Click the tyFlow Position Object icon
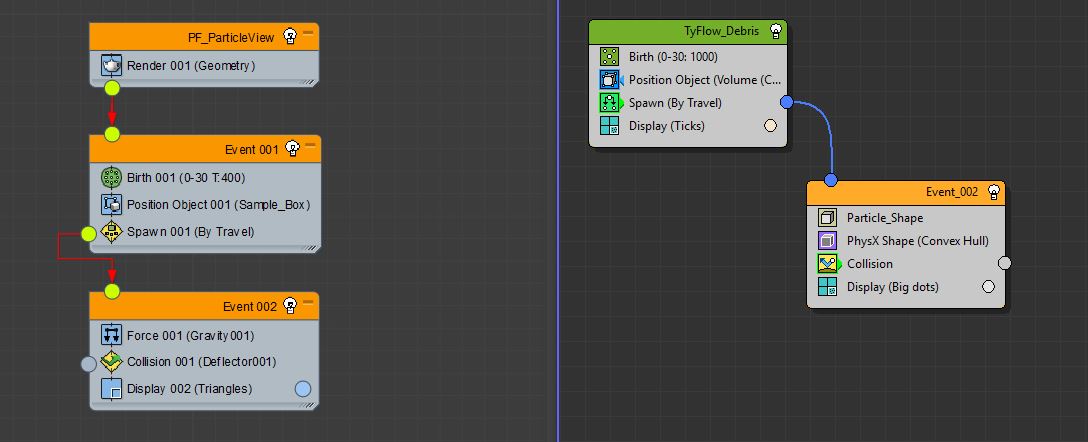This screenshot has width=1088, height=442. click(x=609, y=80)
